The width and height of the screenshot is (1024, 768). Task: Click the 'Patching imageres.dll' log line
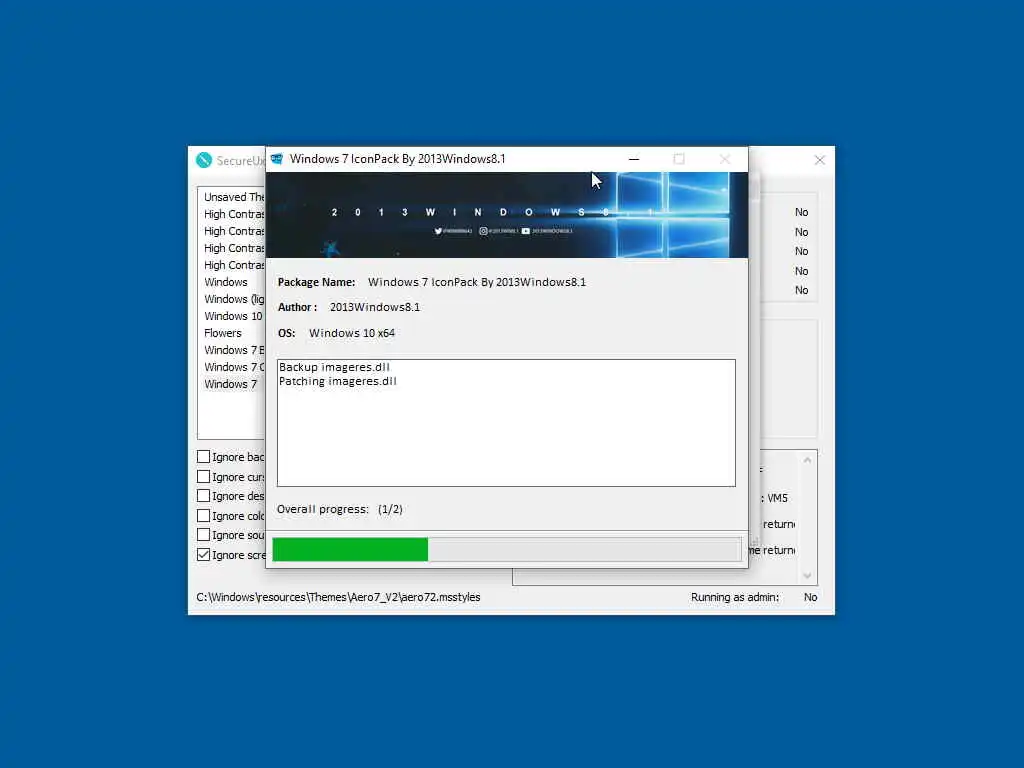pyautogui.click(x=338, y=381)
